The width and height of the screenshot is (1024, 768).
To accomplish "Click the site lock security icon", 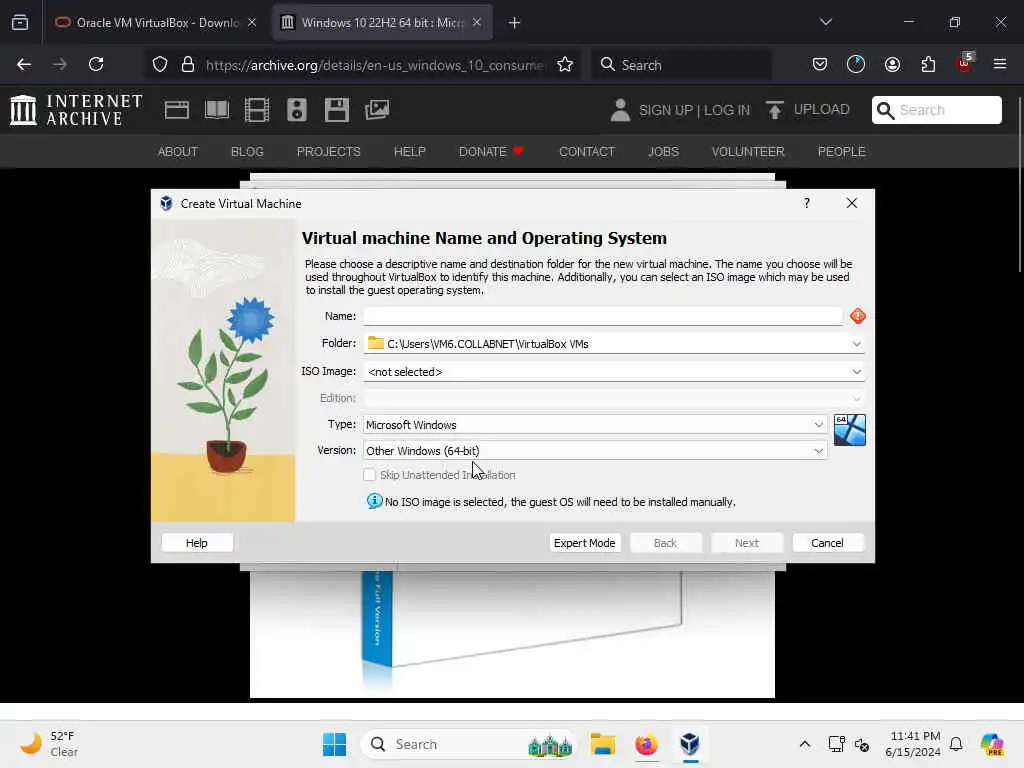I will pos(188,65).
